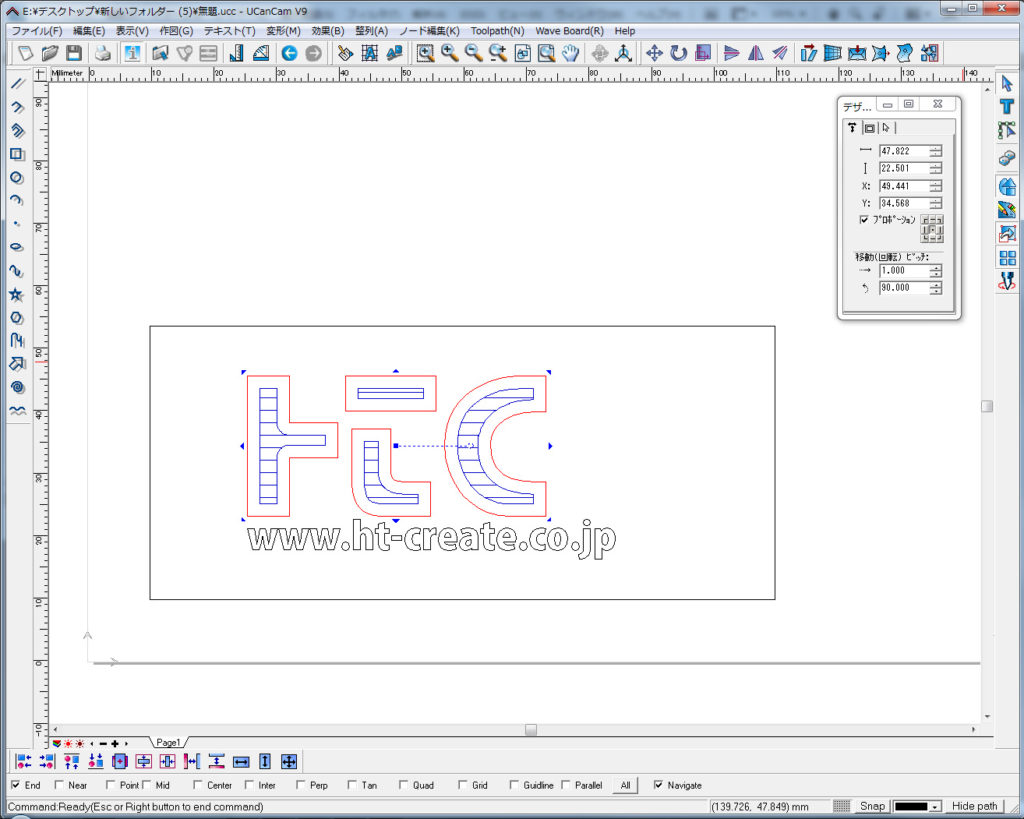Image resolution: width=1024 pixels, height=819 pixels.
Task: Uncheck the Navigate checkbox
Action: 658,785
